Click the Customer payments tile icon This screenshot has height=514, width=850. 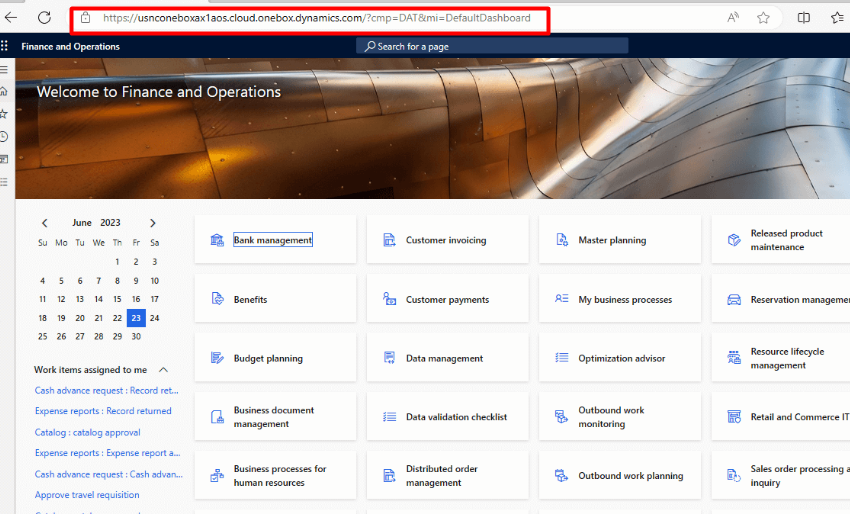point(389,299)
